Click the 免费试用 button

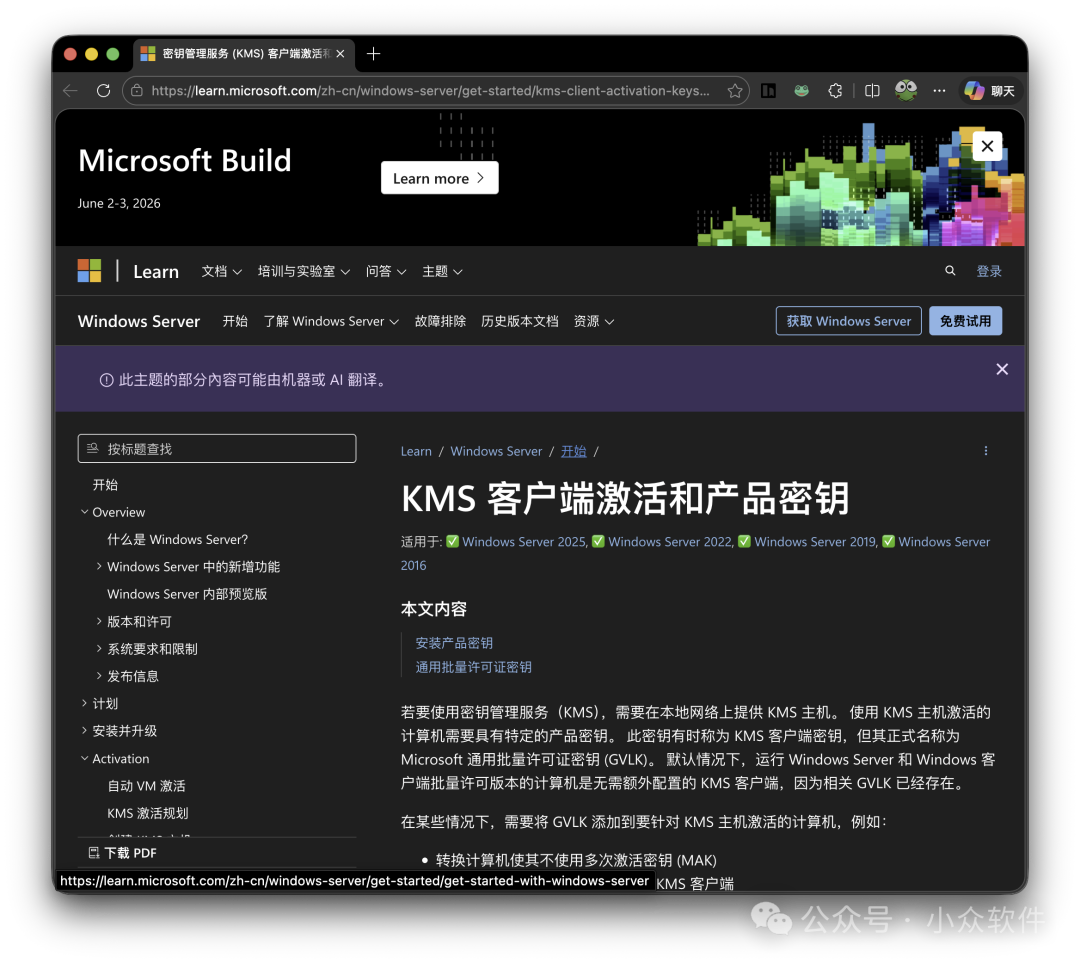(x=965, y=320)
